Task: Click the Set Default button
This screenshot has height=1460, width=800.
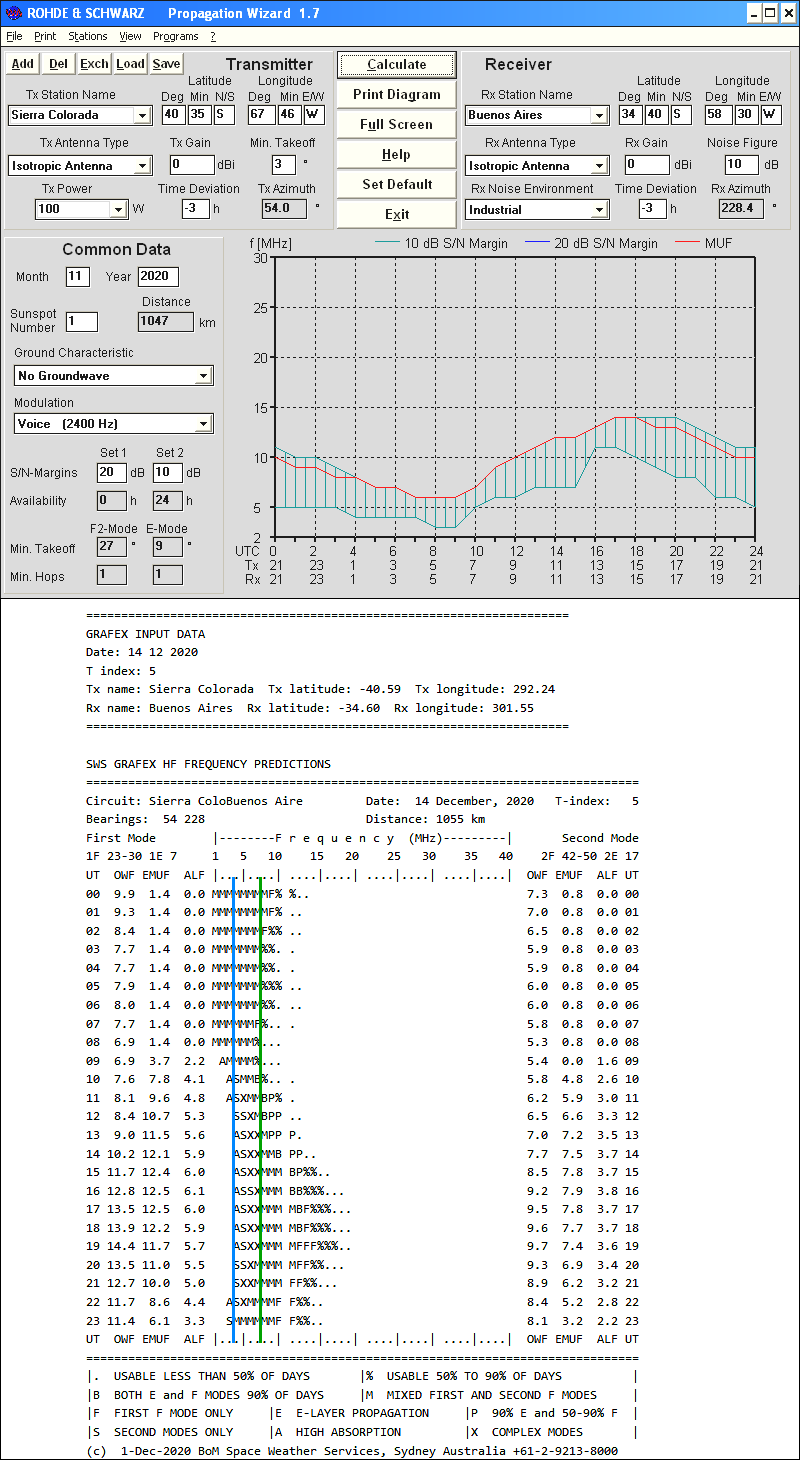Action: 397,184
